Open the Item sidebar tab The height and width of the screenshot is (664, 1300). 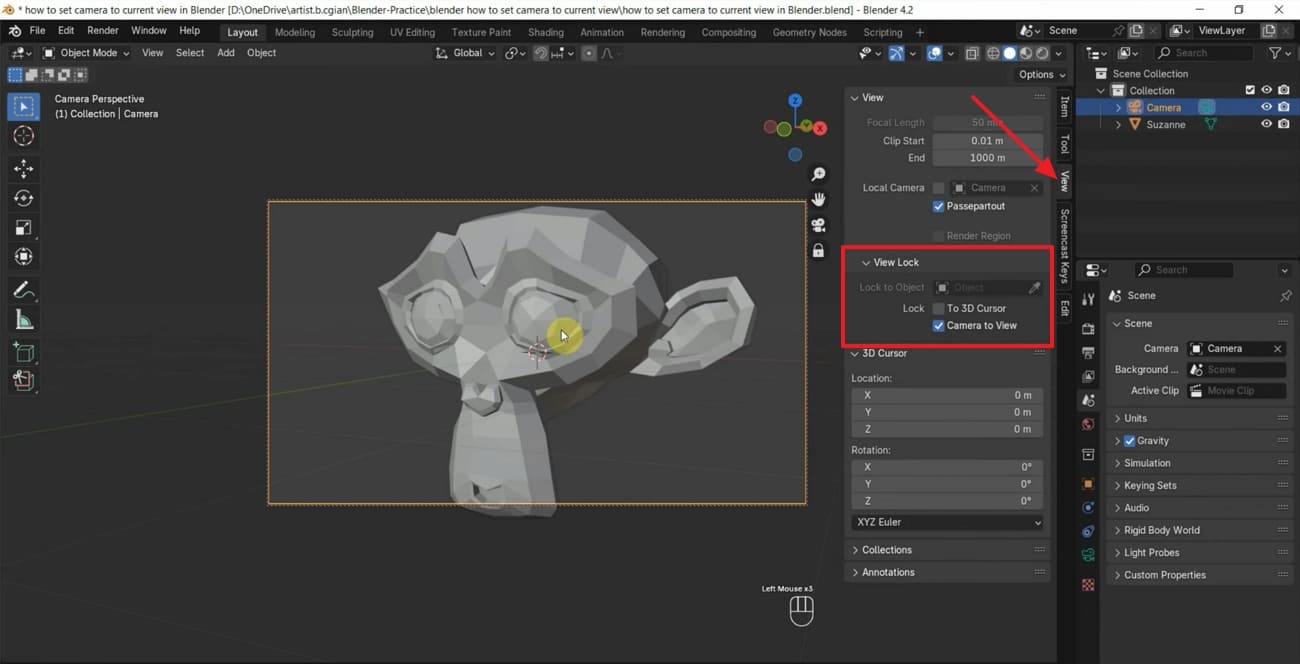(1064, 106)
